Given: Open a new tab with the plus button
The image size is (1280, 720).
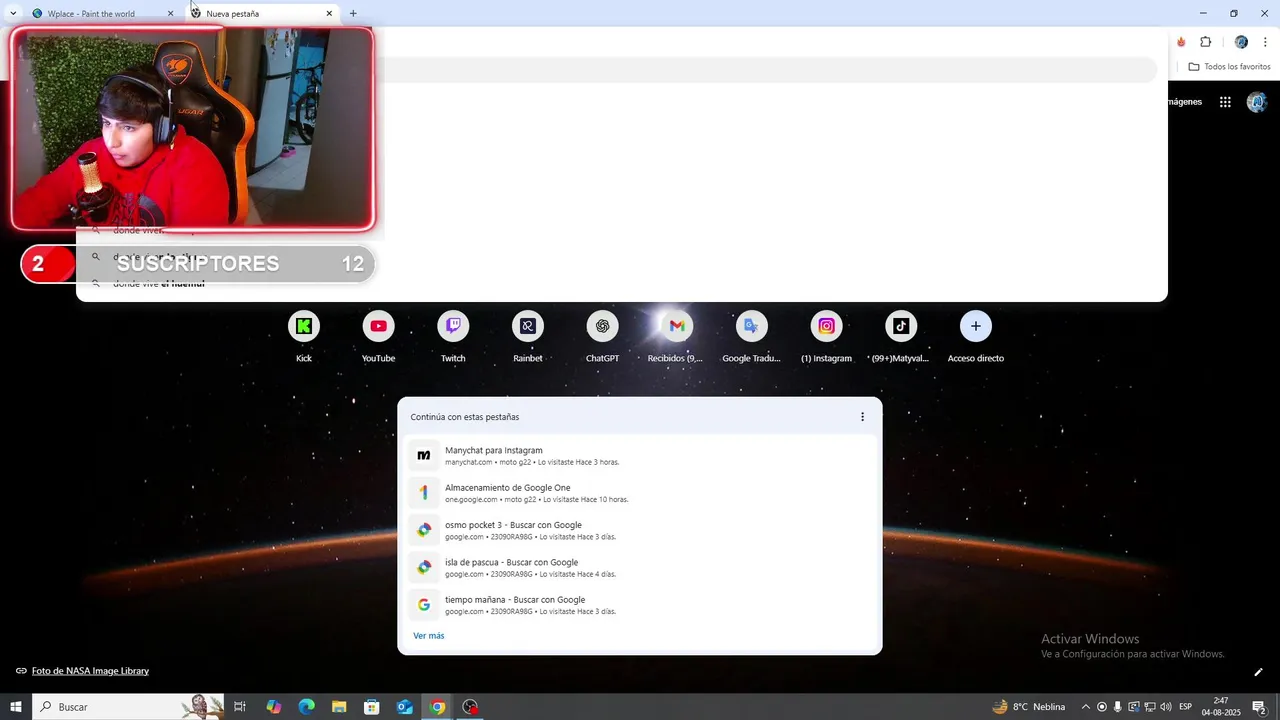Looking at the screenshot, I should coord(353,14).
